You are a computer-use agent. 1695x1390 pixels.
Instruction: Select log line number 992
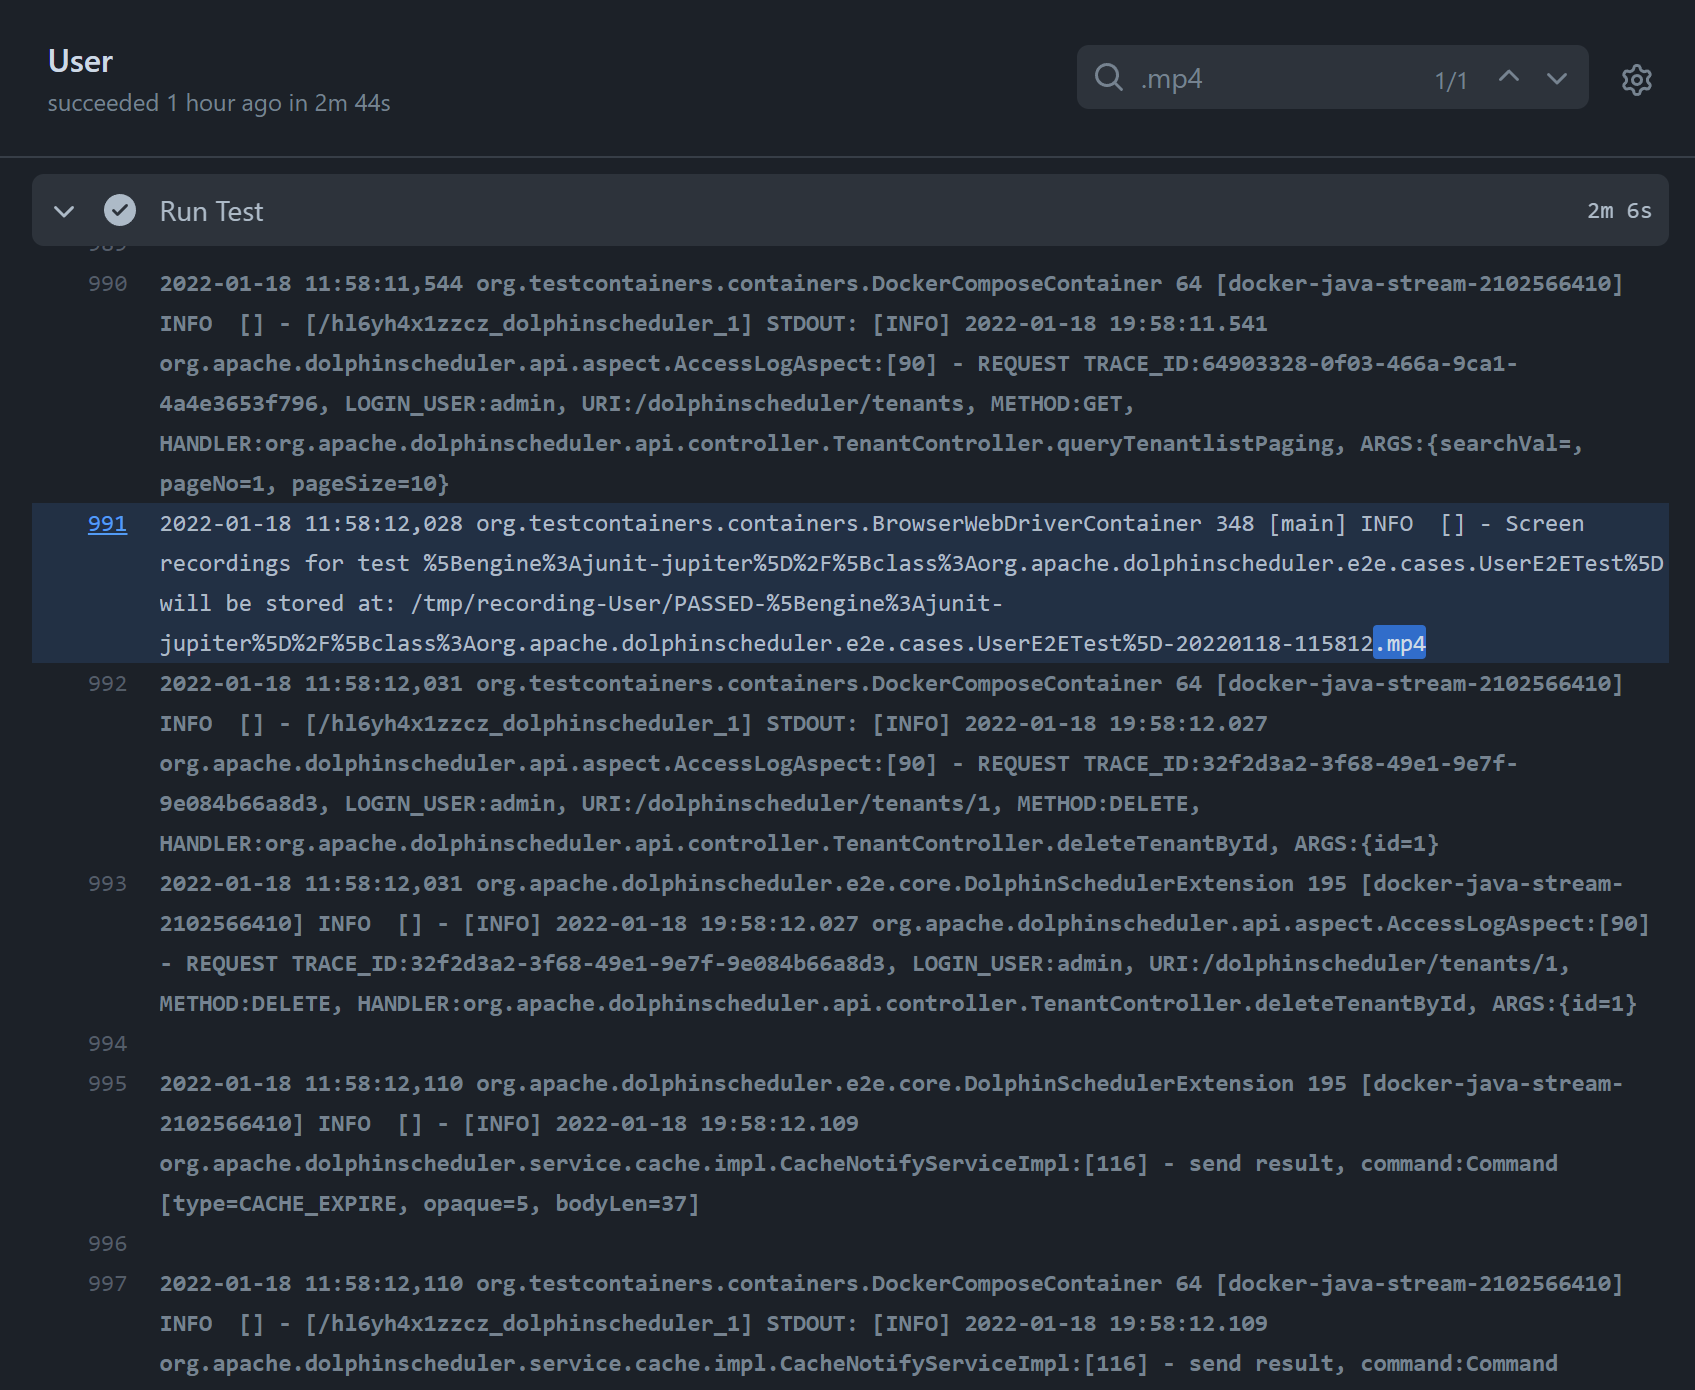point(107,684)
